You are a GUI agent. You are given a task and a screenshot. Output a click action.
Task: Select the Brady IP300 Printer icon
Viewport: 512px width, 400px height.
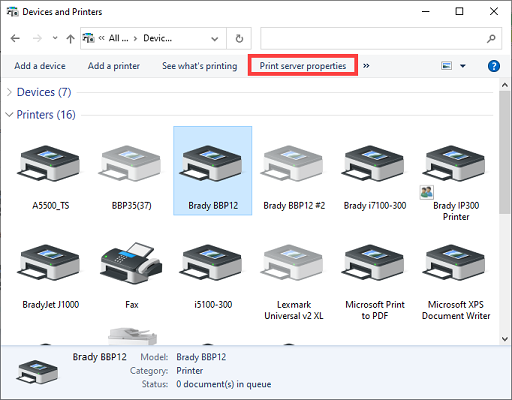[x=455, y=163]
